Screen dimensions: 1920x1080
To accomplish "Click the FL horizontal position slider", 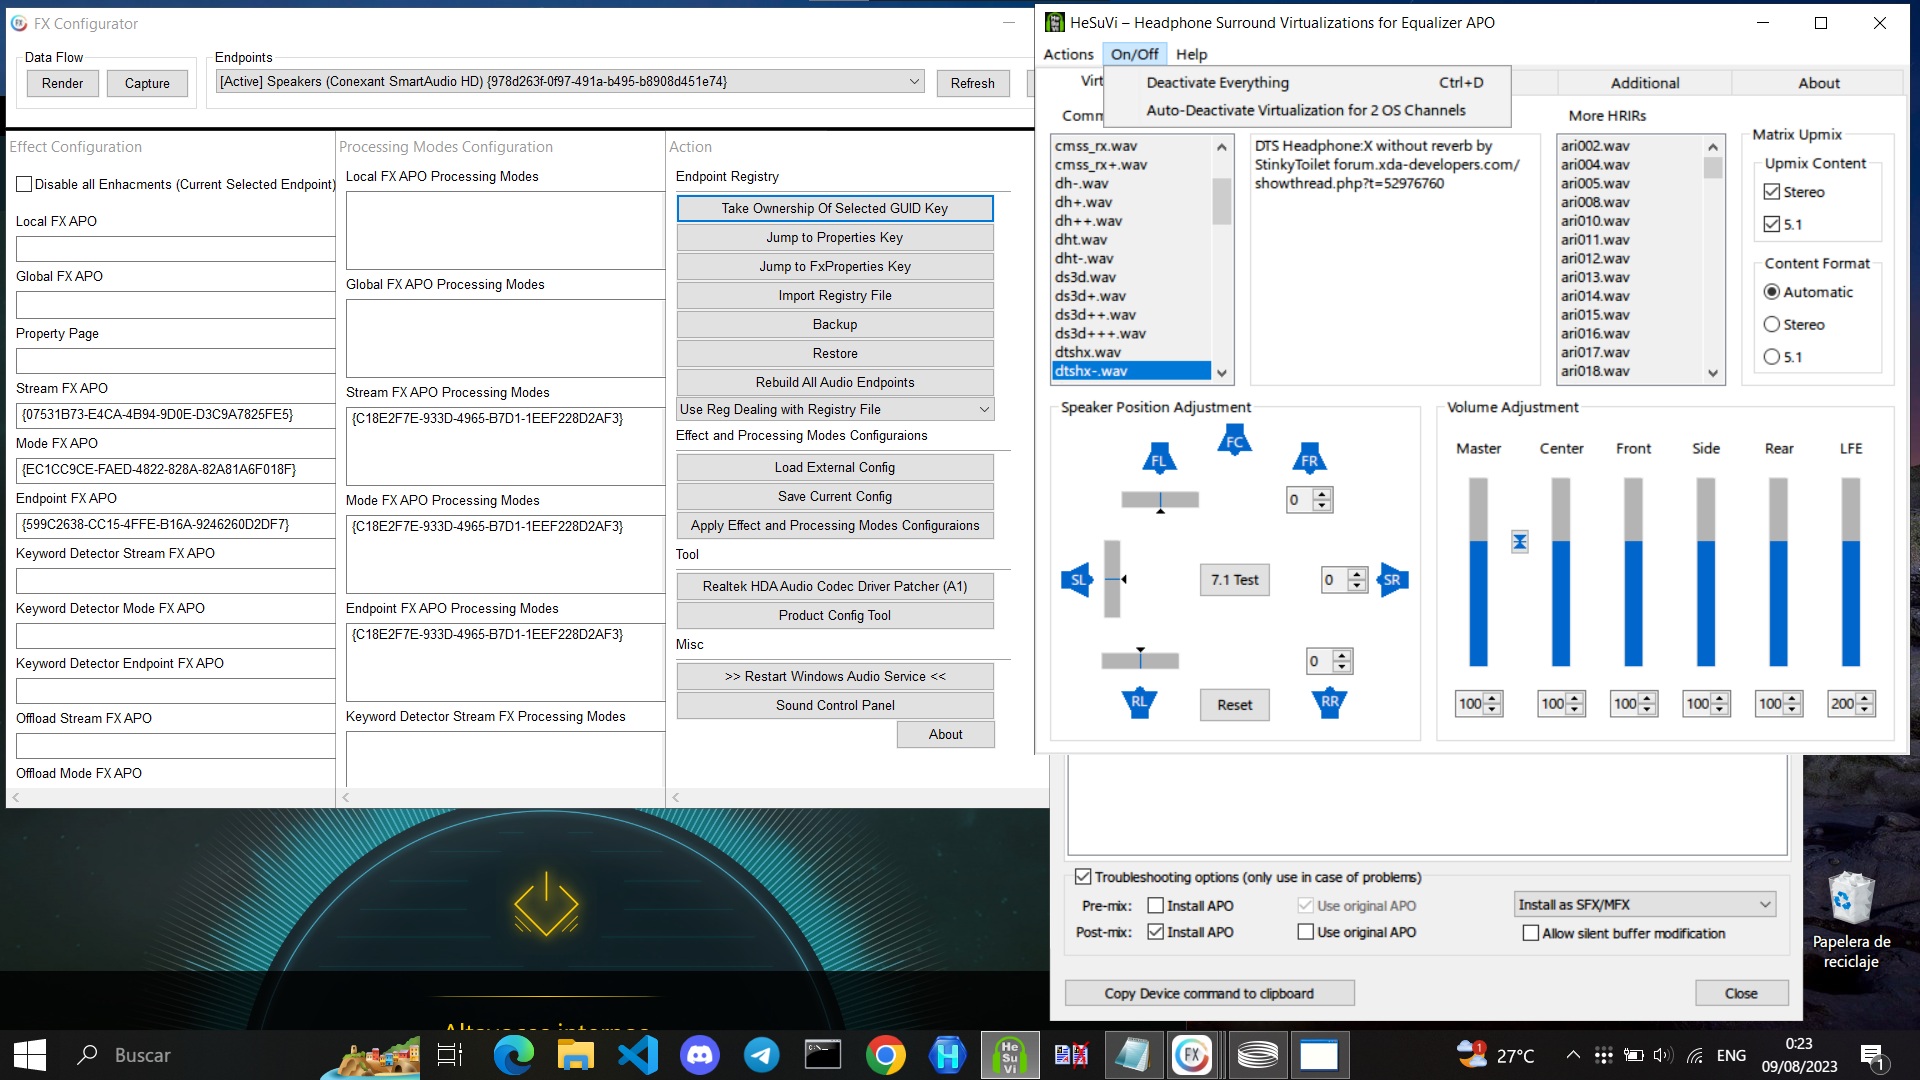I will [1159, 499].
